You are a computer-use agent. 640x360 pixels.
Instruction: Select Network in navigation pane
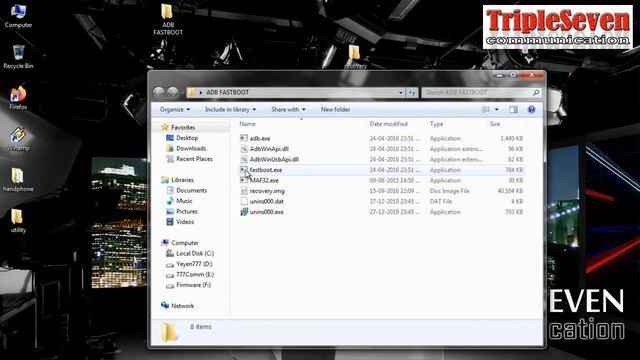click(182, 306)
